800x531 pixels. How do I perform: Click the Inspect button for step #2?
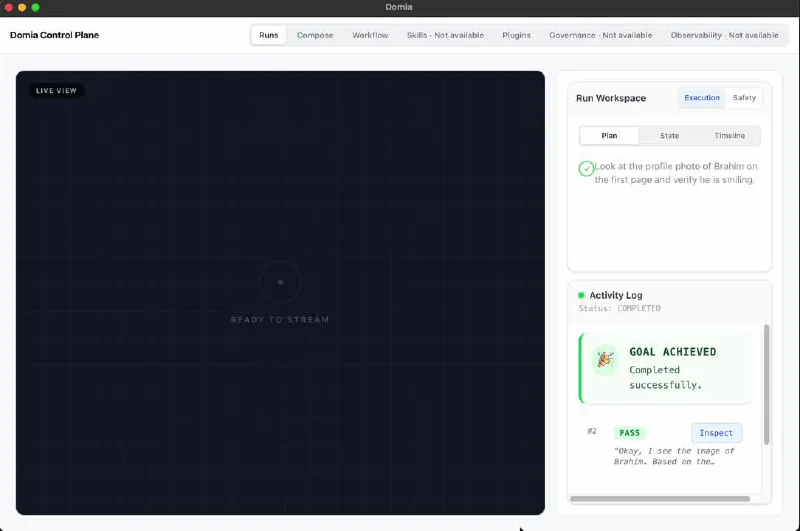(x=716, y=433)
